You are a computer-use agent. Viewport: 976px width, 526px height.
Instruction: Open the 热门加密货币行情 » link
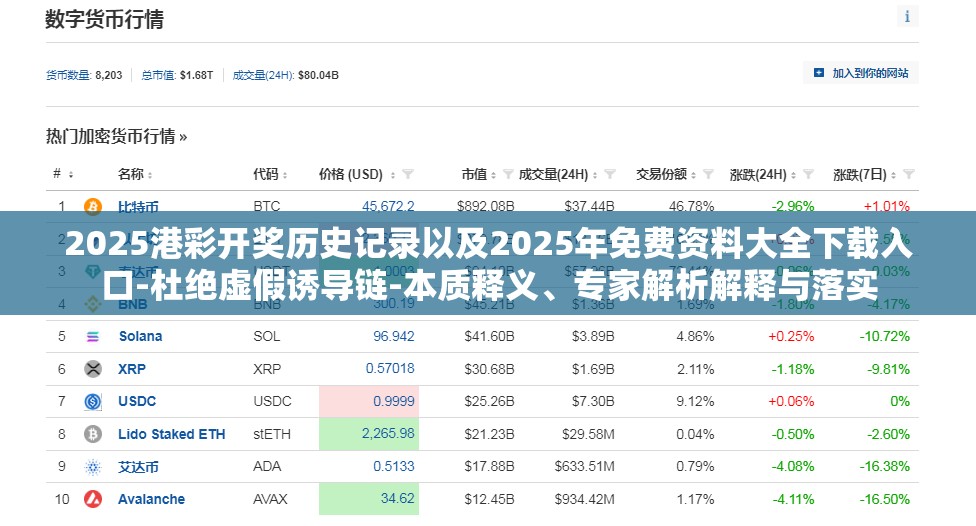point(116,136)
